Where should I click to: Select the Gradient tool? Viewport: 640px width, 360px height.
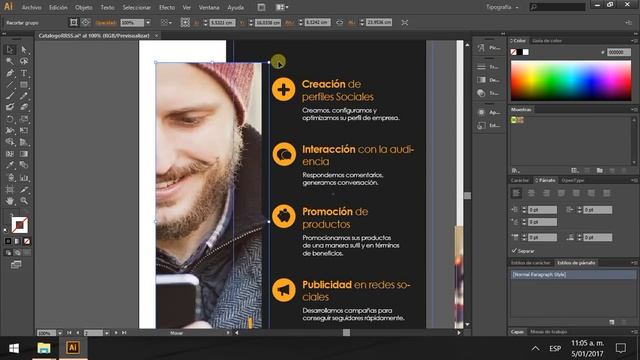(x=24, y=154)
